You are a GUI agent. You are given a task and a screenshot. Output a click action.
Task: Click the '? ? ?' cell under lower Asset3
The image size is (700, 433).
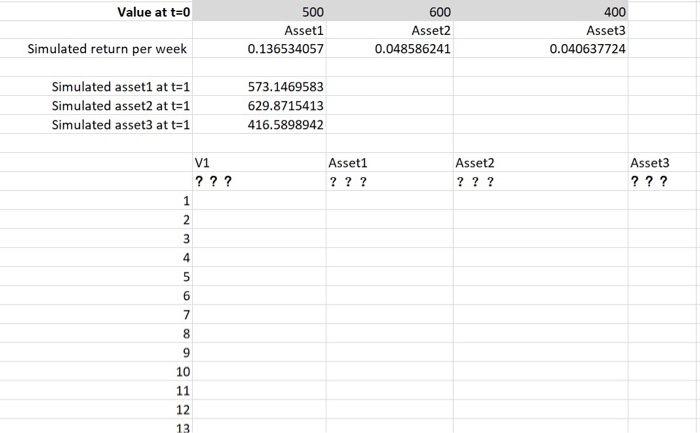pos(664,181)
